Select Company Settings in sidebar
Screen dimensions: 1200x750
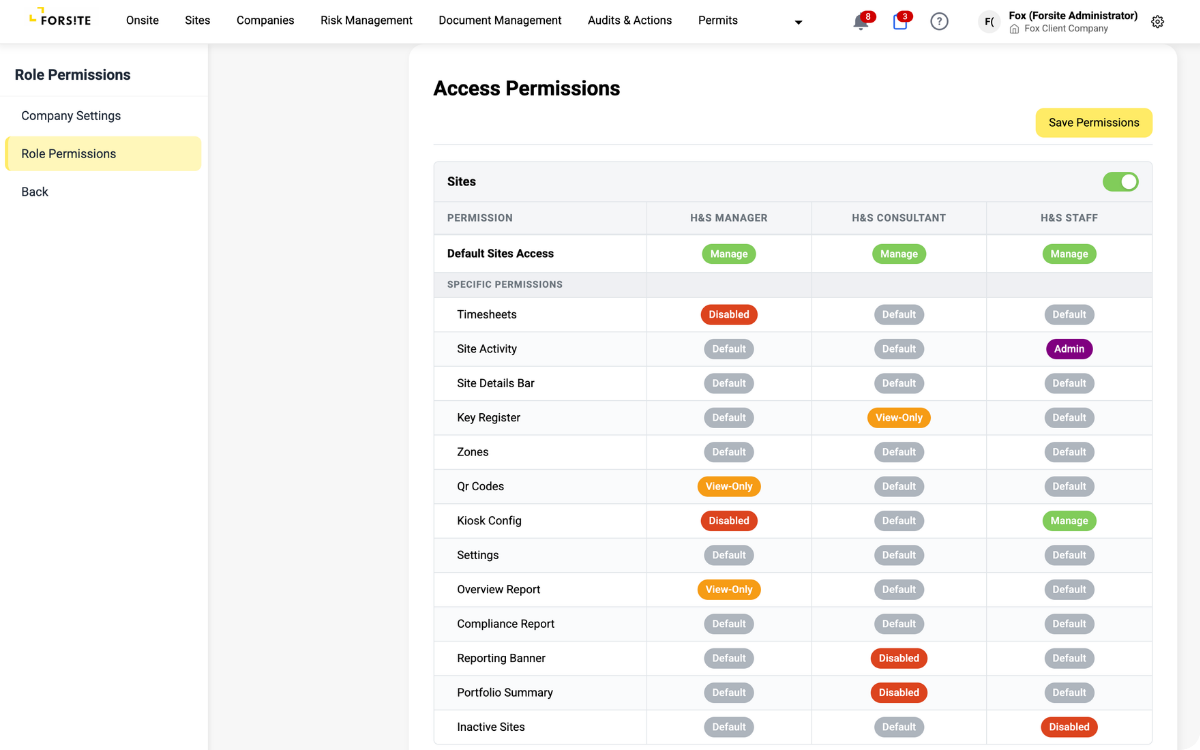click(x=71, y=116)
